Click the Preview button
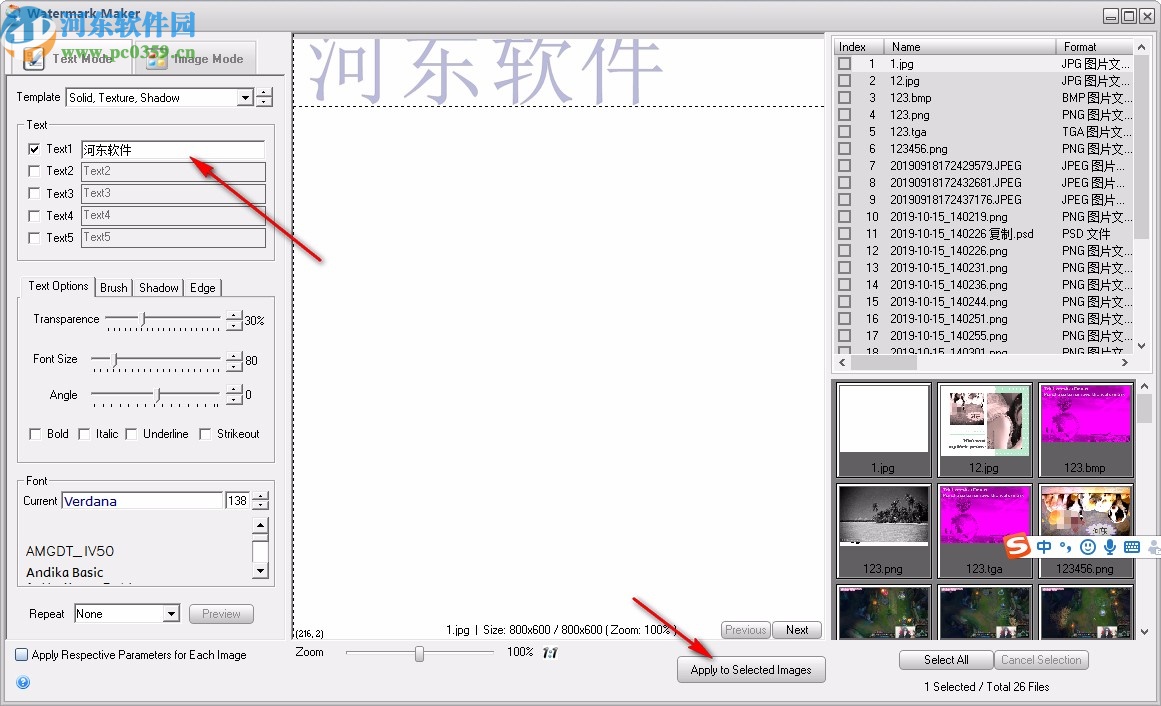Image resolution: width=1161 pixels, height=706 pixels. coord(221,613)
